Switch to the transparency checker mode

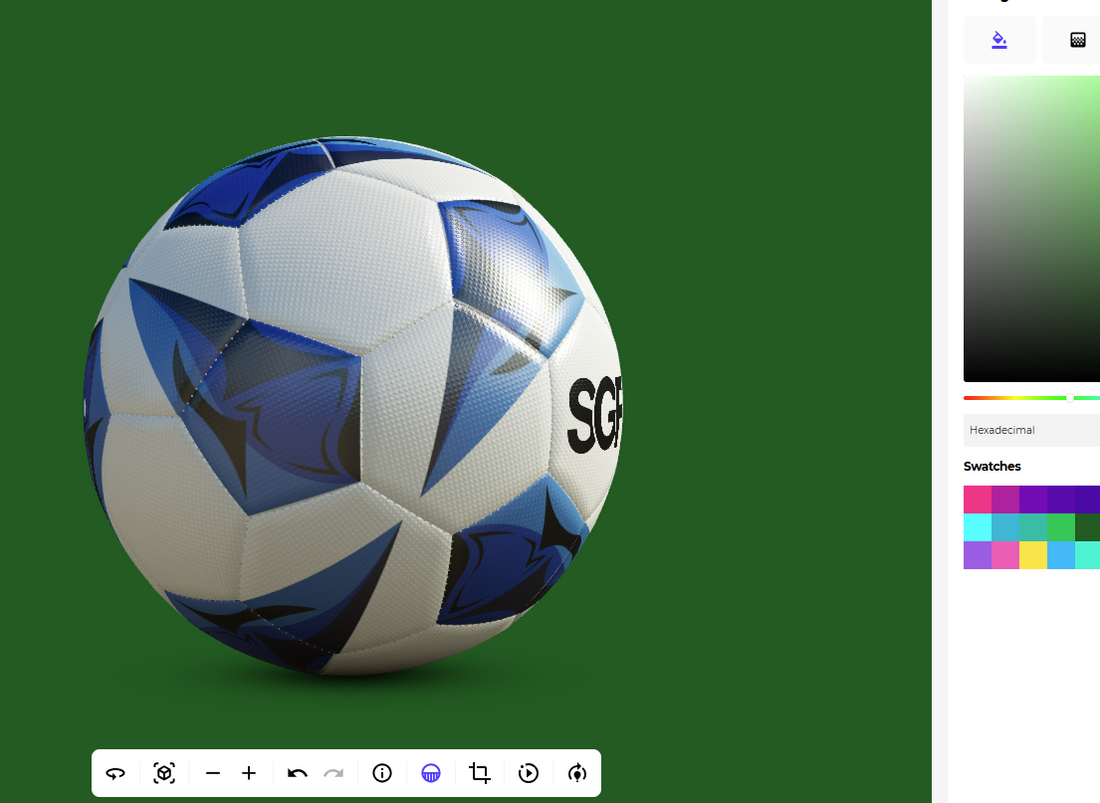pyautogui.click(x=1077, y=39)
